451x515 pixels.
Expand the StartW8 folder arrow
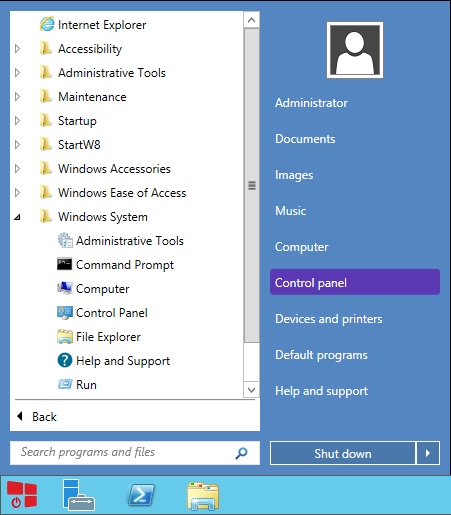[18, 145]
